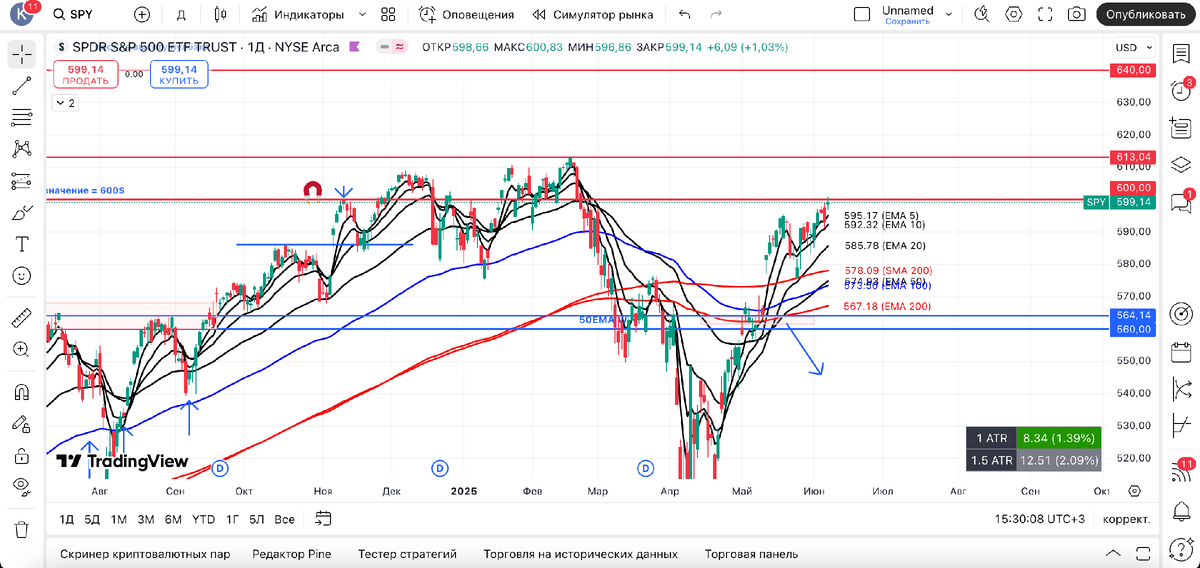Select the 1М date range

click(x=118, y=519)
